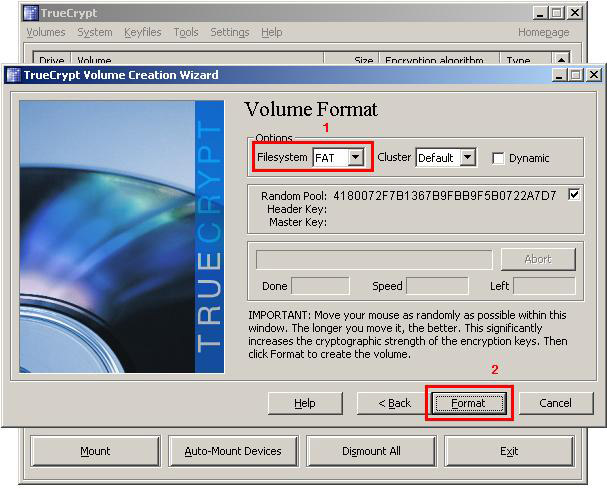
Task: Click the Random Pool hexadecimal value
Action: tap(444, 196)
